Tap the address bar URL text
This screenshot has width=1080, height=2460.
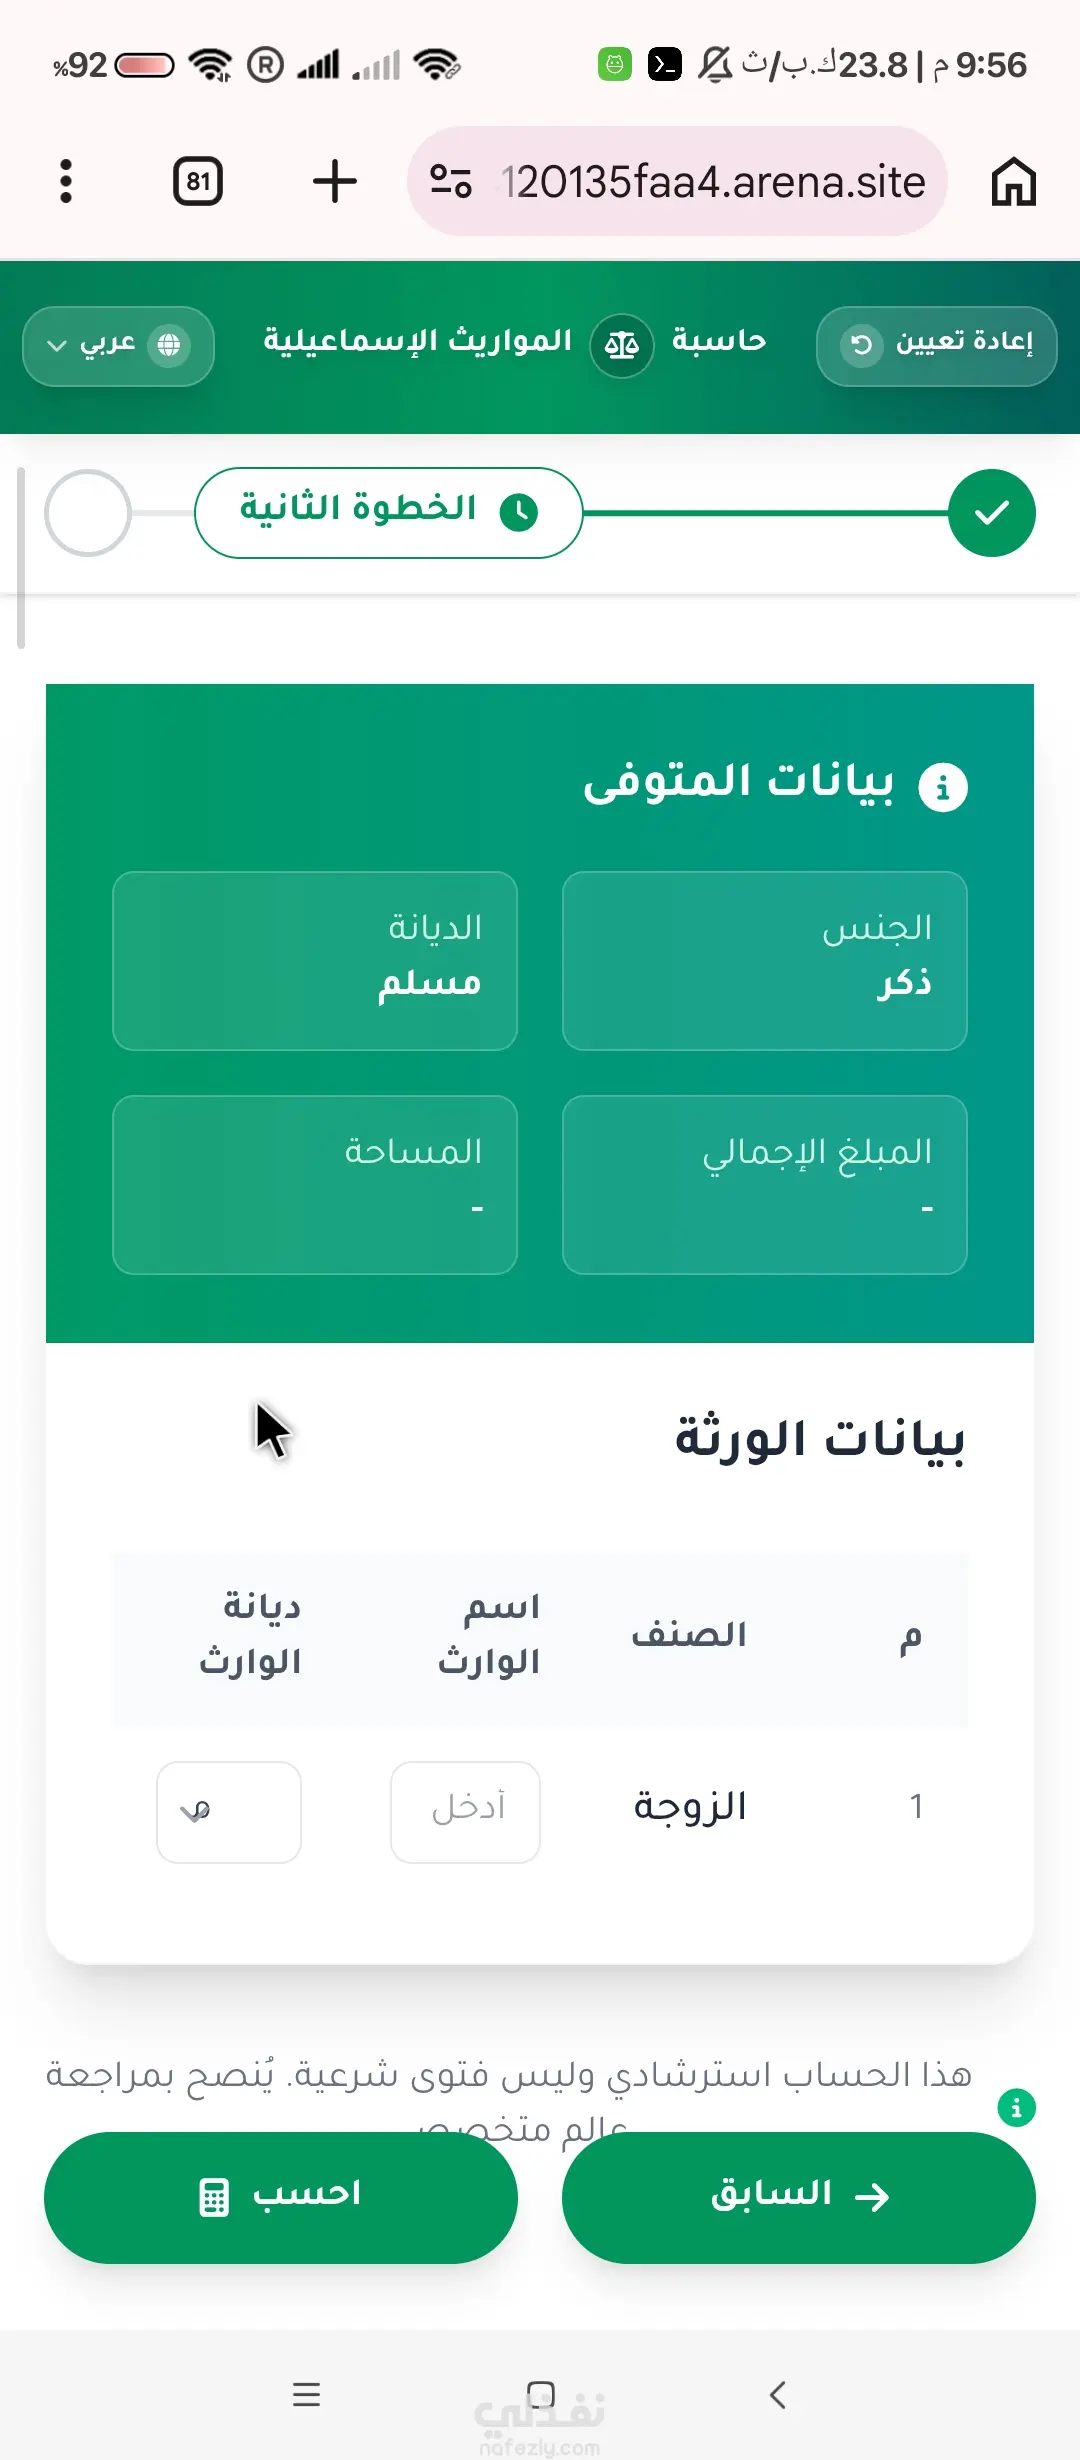712,182
